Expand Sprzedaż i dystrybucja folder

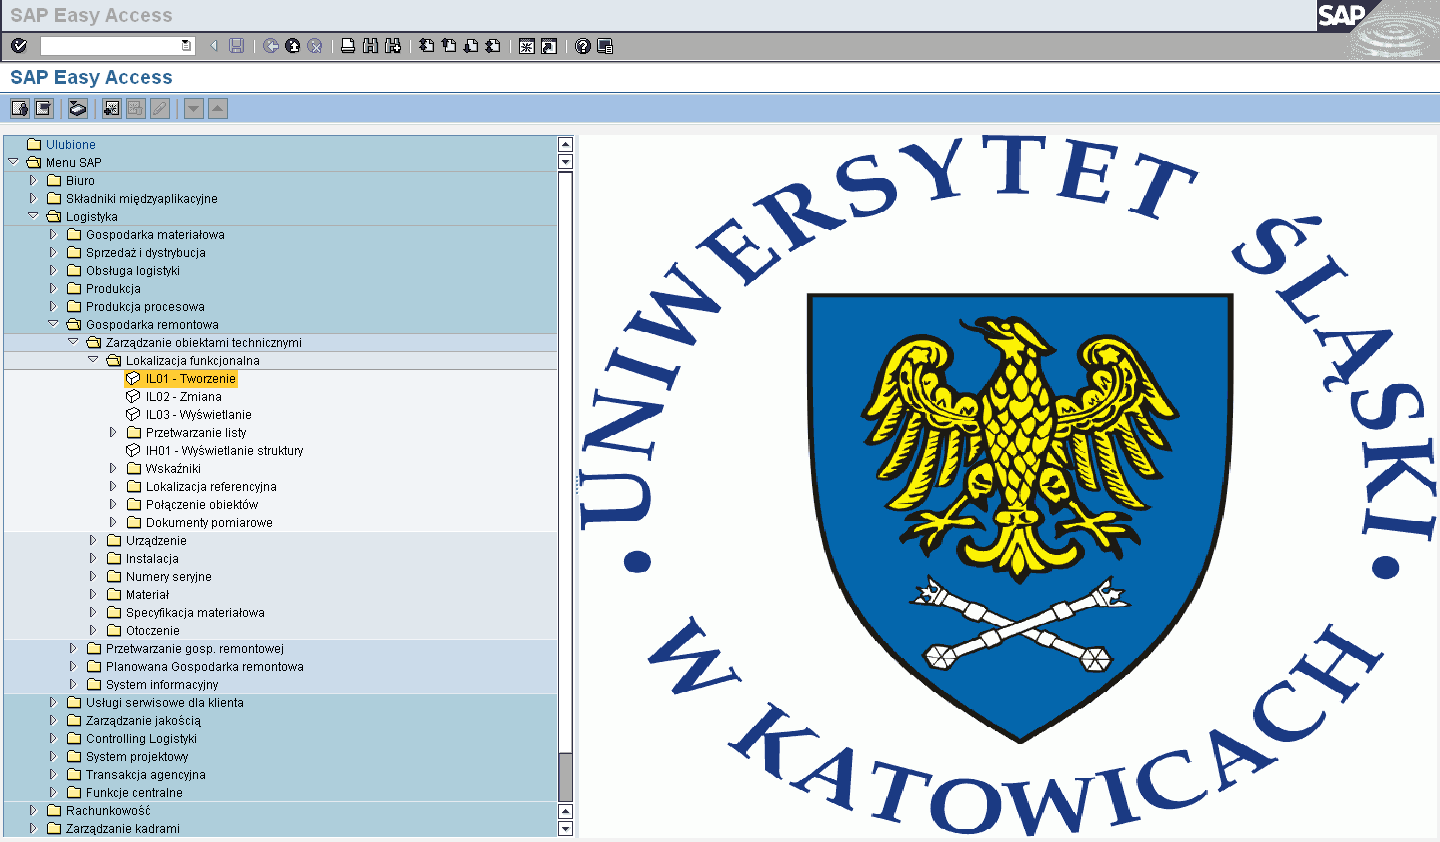[53, 252]
